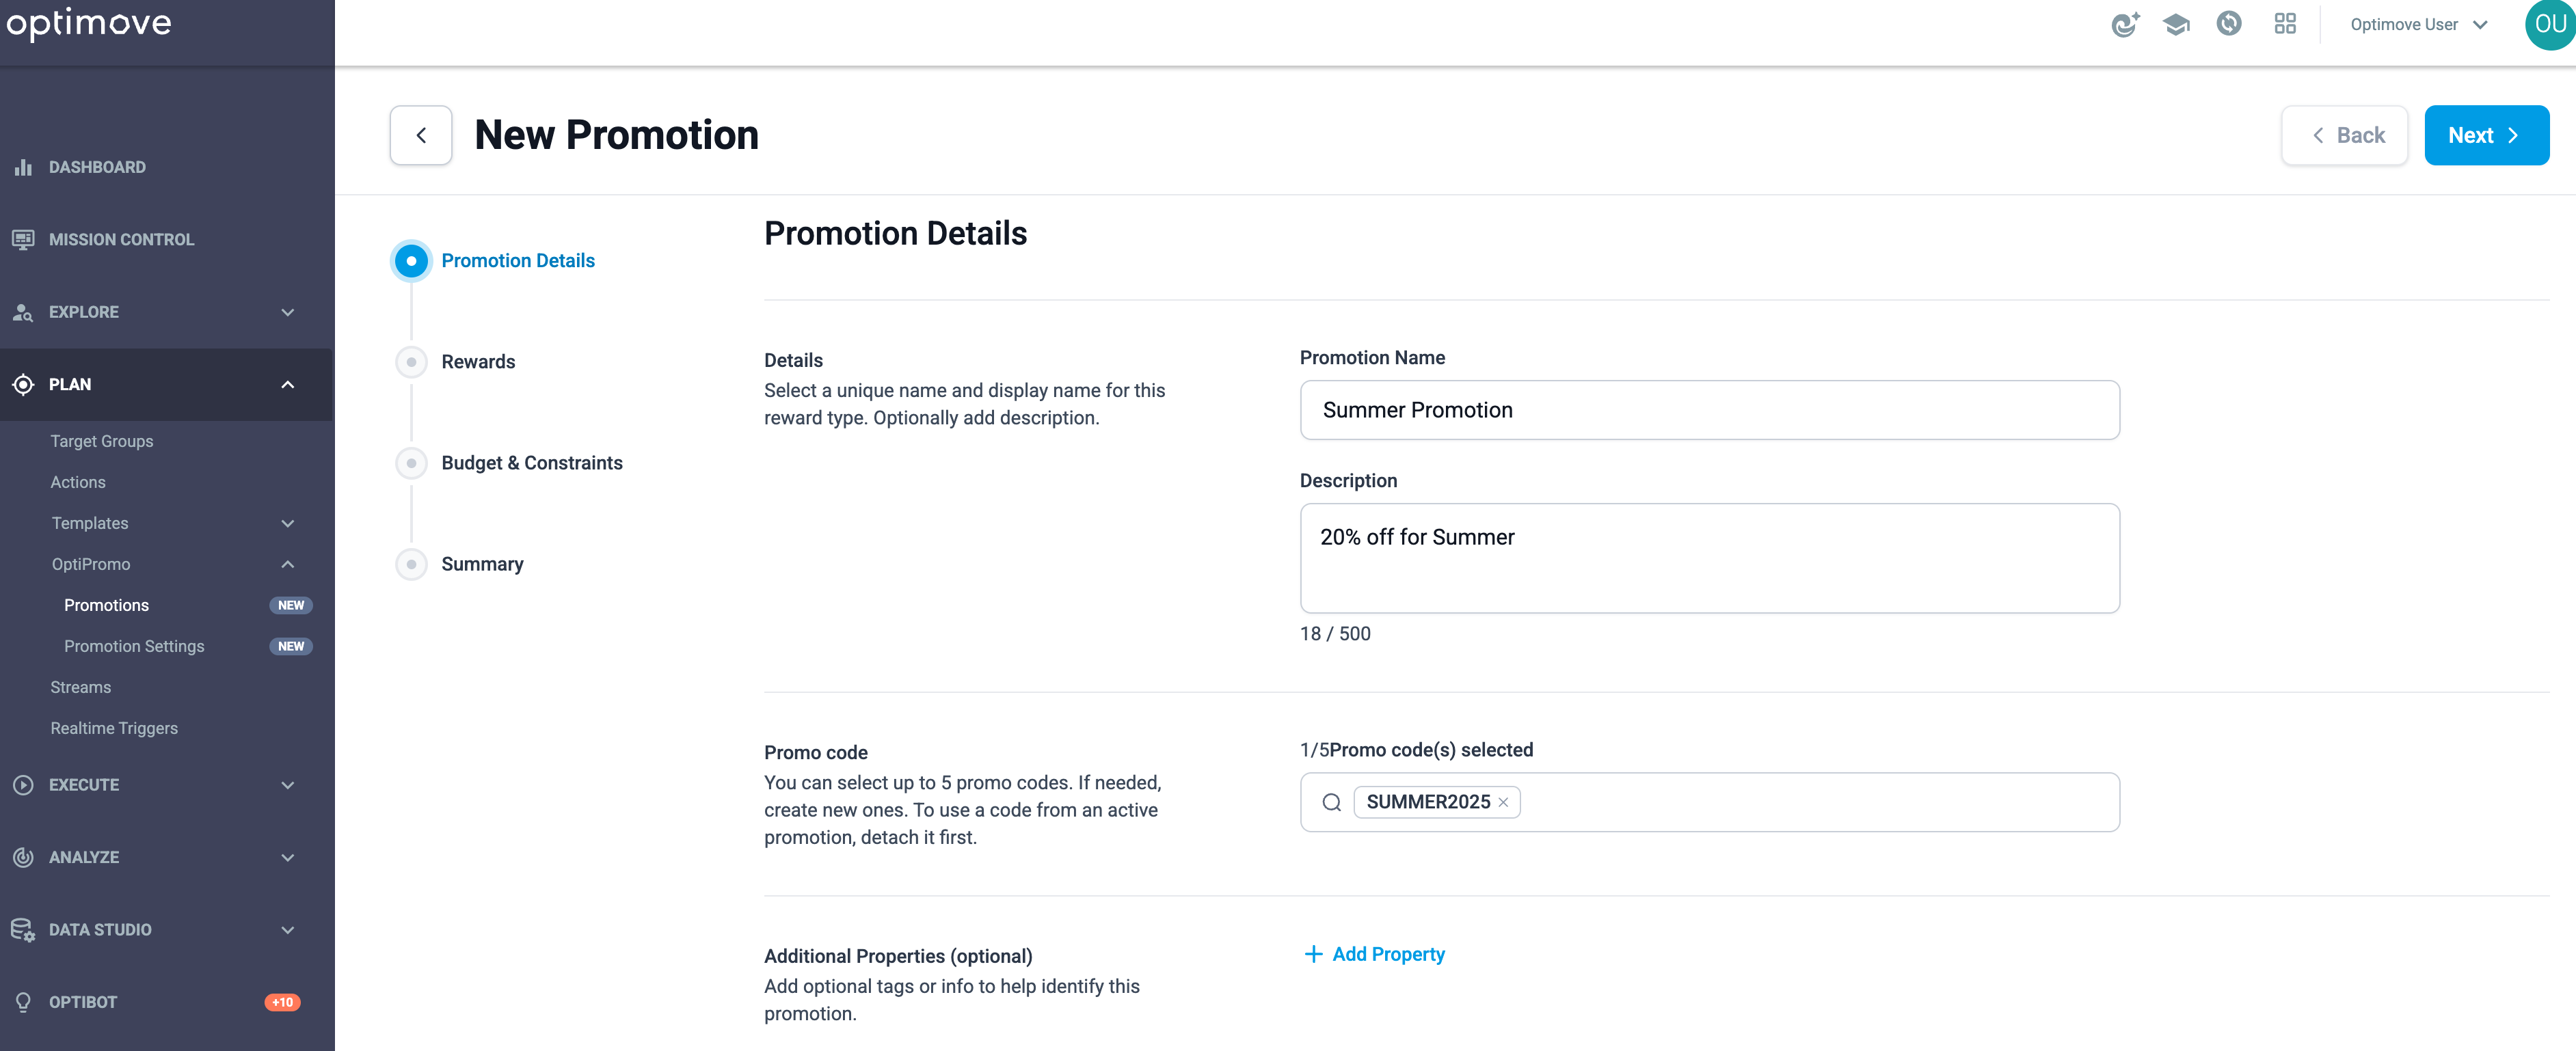
Task: Click the blue Next button
Action: pos(2486,135)
